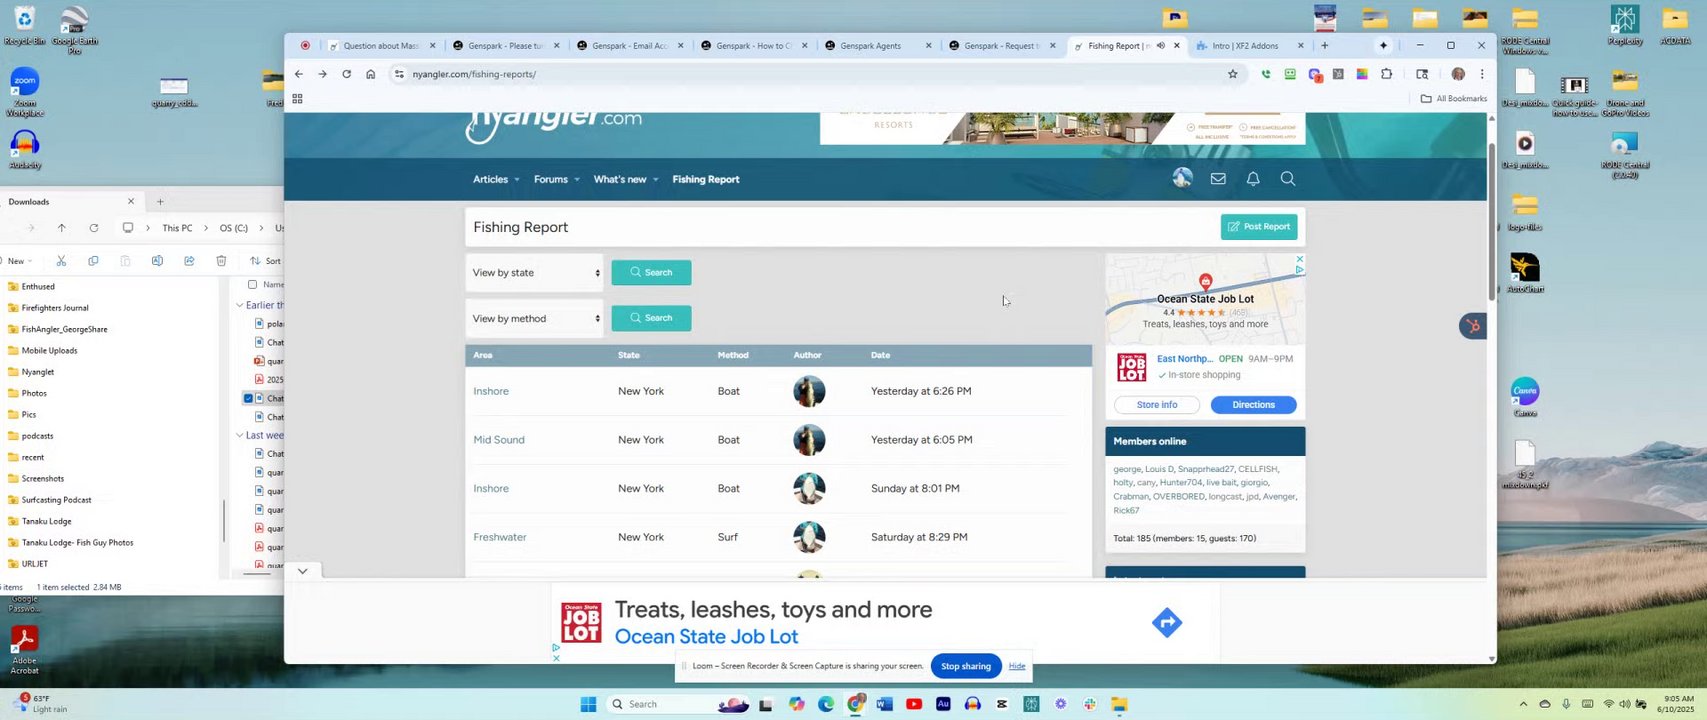Click Search beside View by state
This screenshot has height=720, width=1707.
click(651, 273)
